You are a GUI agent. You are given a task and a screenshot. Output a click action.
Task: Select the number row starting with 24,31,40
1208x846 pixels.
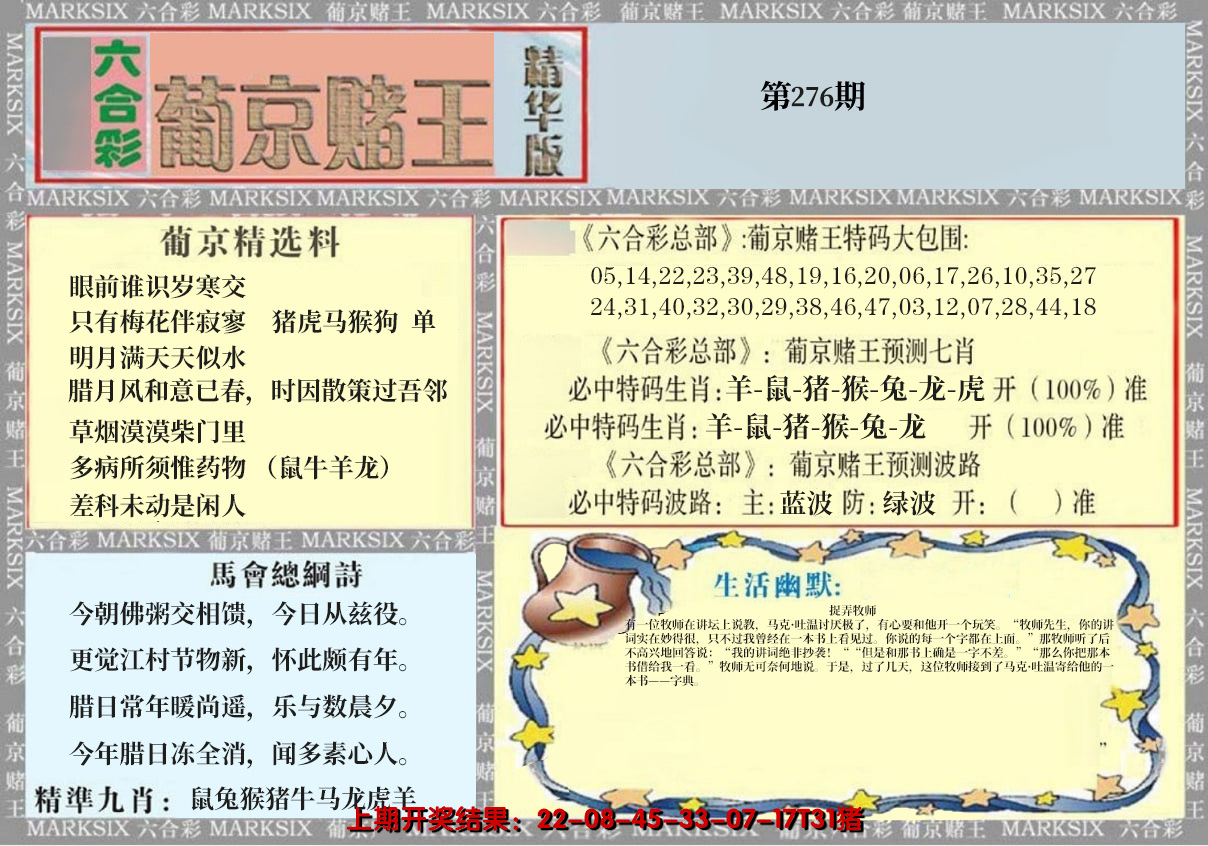843,307
